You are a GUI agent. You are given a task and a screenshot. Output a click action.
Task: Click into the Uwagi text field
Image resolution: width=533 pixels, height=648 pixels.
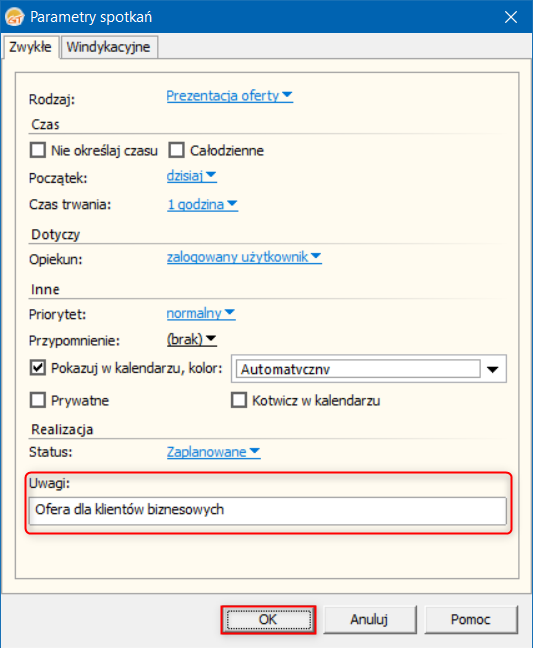point(268,511)
